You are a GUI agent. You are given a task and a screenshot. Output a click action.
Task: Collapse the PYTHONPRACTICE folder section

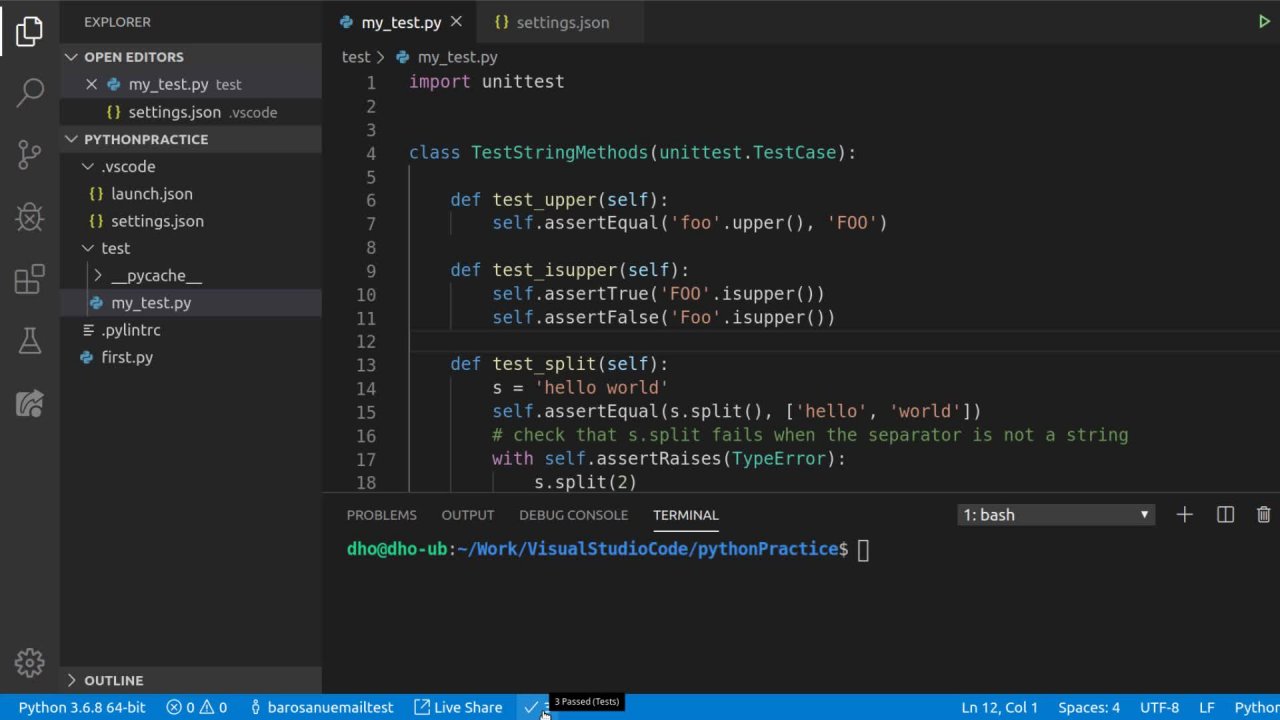click(191, 139)
